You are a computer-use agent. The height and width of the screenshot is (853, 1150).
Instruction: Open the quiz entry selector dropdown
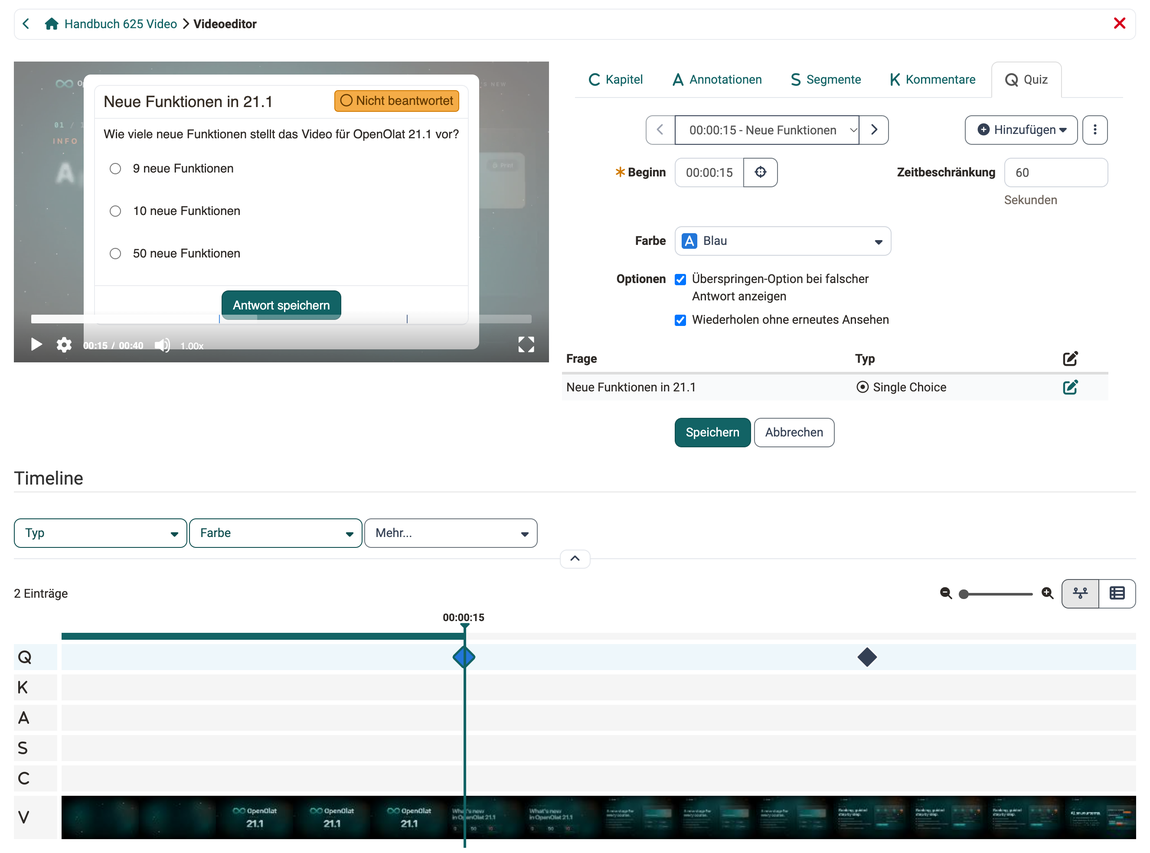point(767,130)
